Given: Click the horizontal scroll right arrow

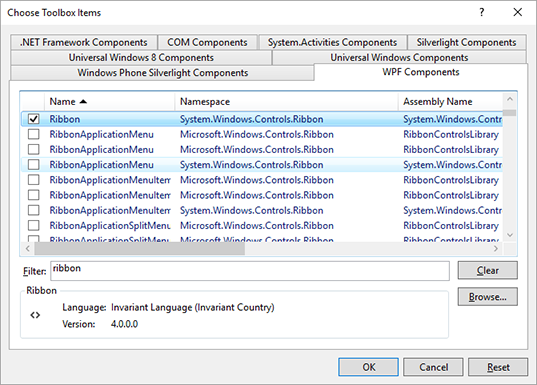Looking at the screenshot, I should point(496,249).
